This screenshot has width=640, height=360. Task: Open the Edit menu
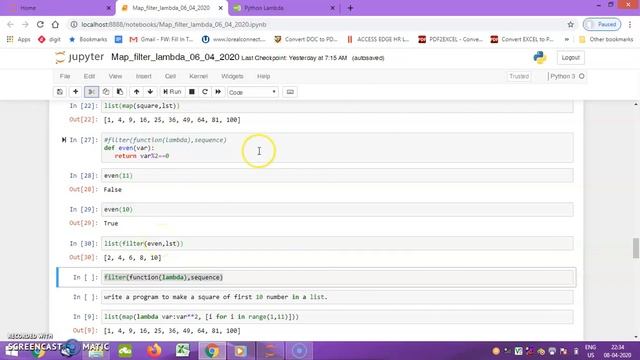point(89,76)
